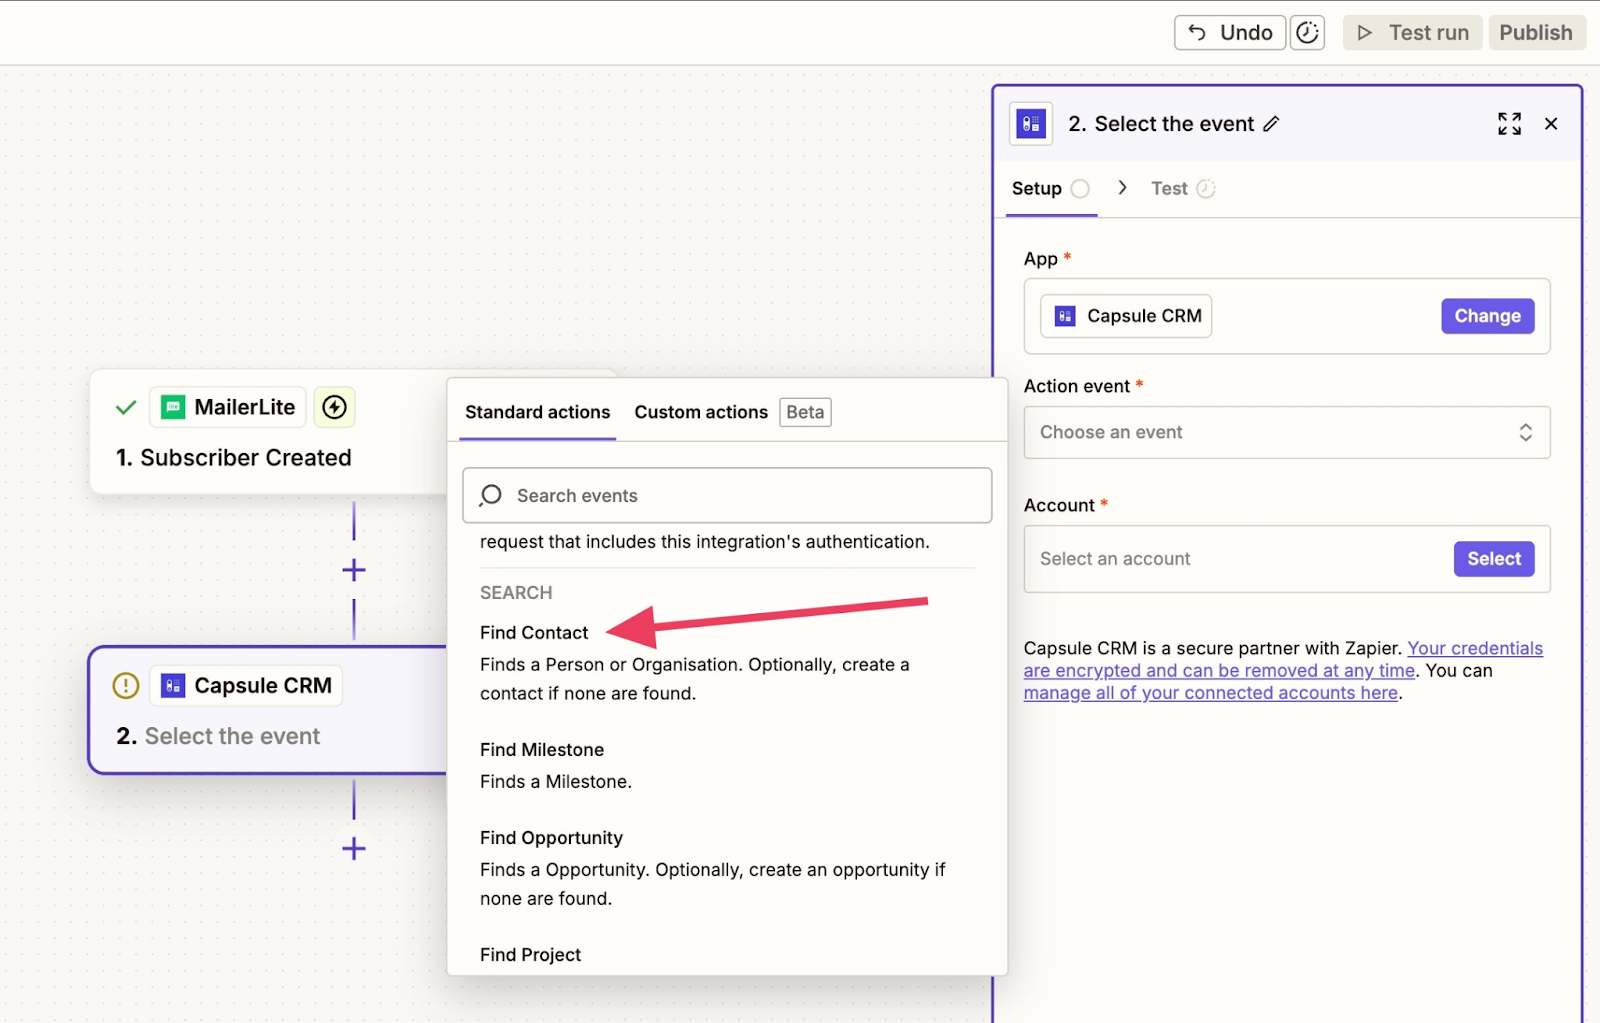Click the Test tab status clock icon
The image size is (1600, 1023).
(1206, 189)
